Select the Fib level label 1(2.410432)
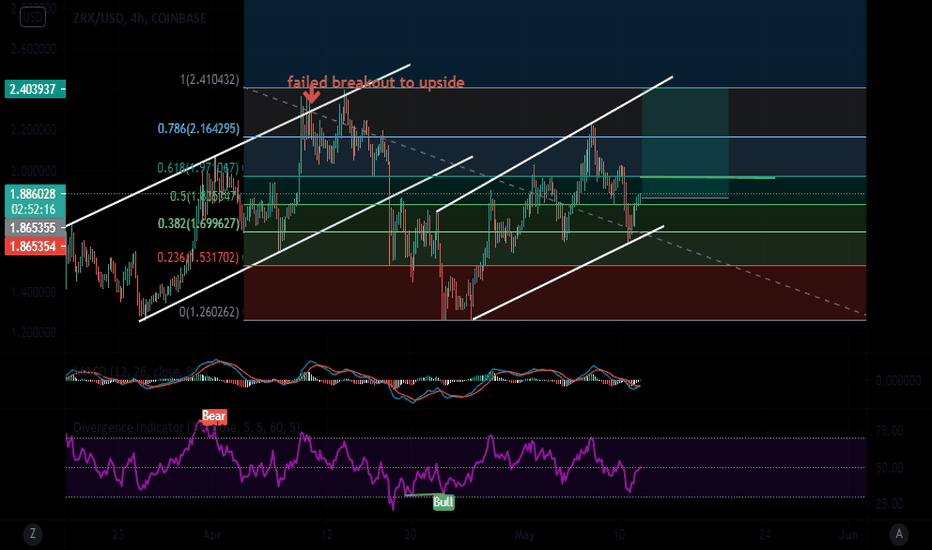The image size is (932, 550). tap(209, 80)
